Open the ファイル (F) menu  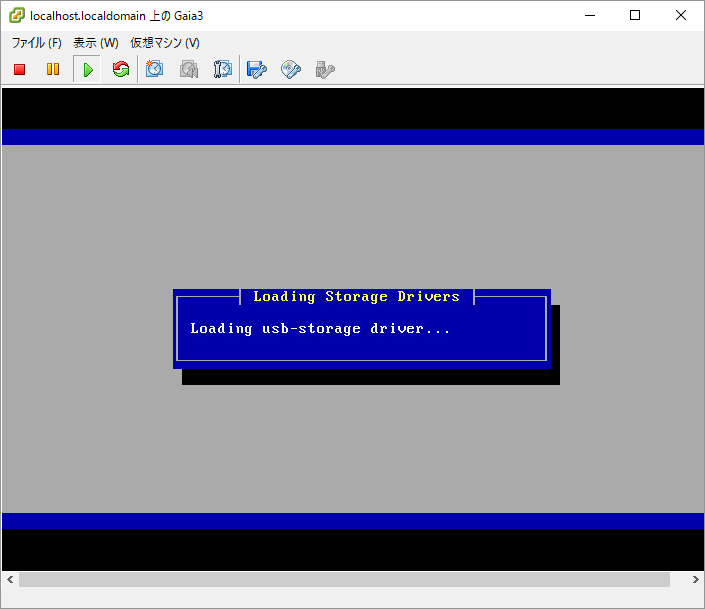pos(36,43)
